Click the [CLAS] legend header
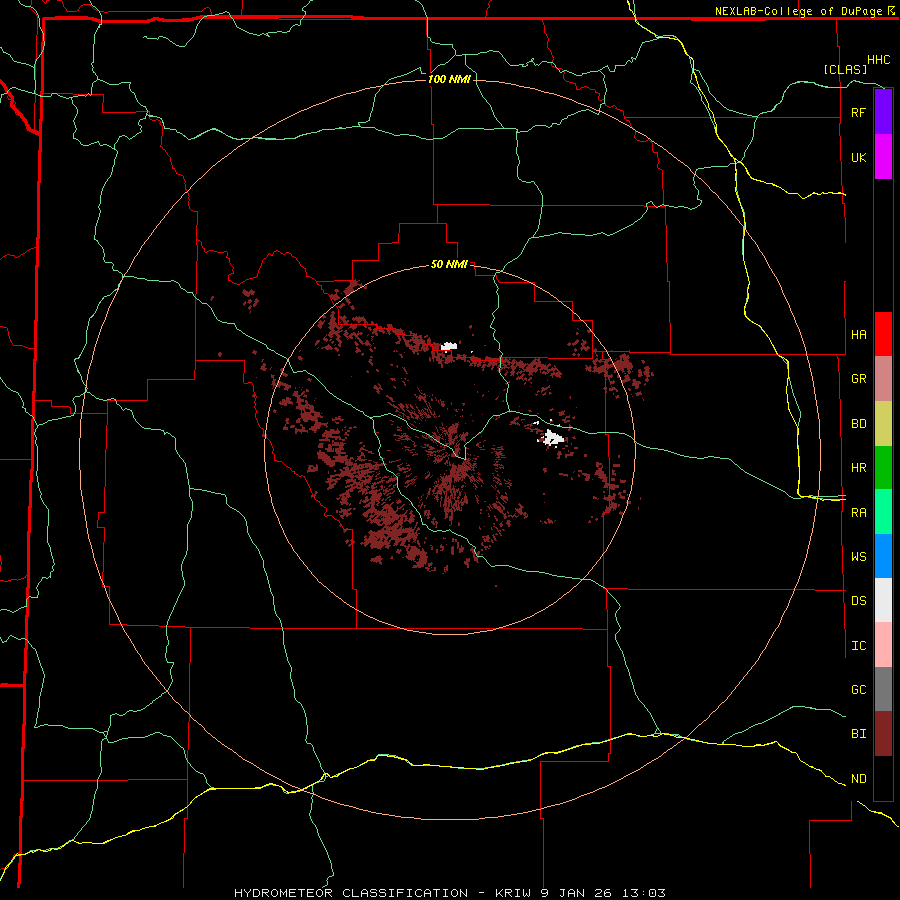The height and width of the screenshot is (900, 900). (845, 69)
